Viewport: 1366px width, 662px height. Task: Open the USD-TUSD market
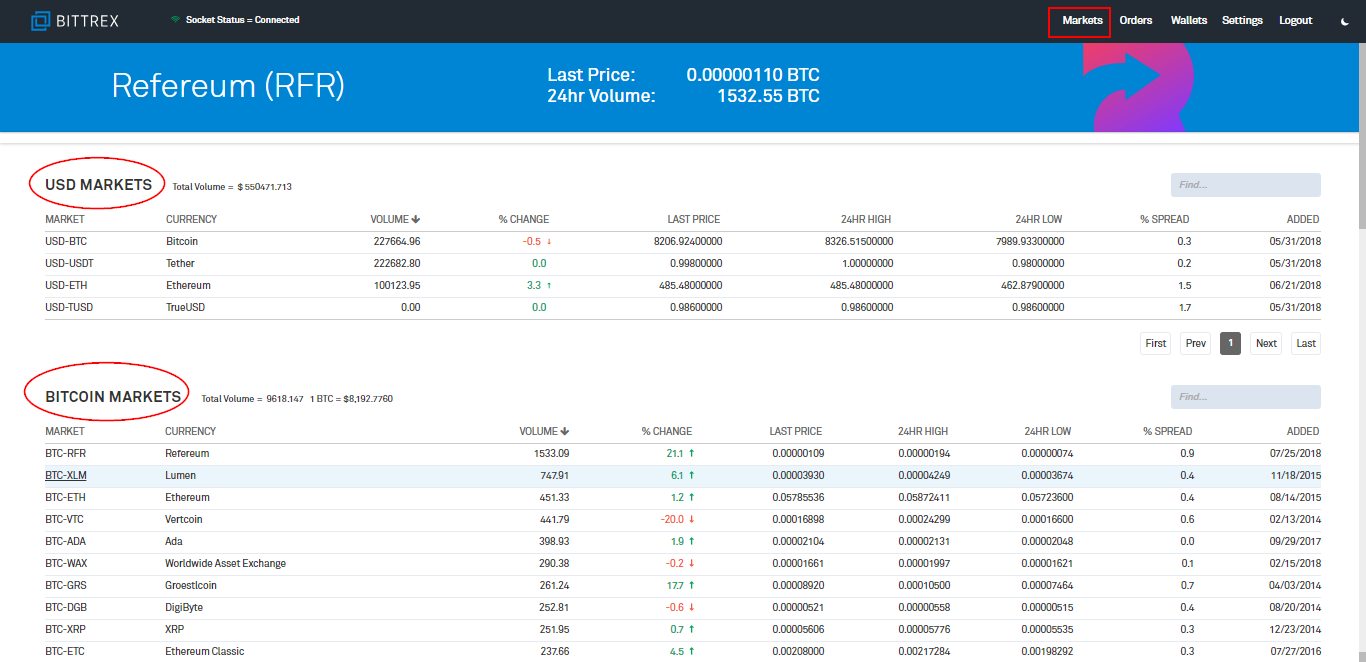(x=69, y=307)
